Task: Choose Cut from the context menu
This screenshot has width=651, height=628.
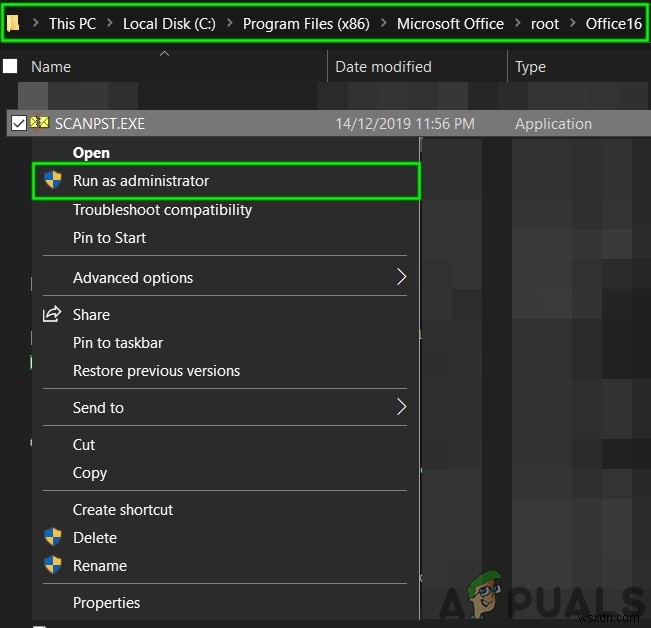Action: point(226,445)
